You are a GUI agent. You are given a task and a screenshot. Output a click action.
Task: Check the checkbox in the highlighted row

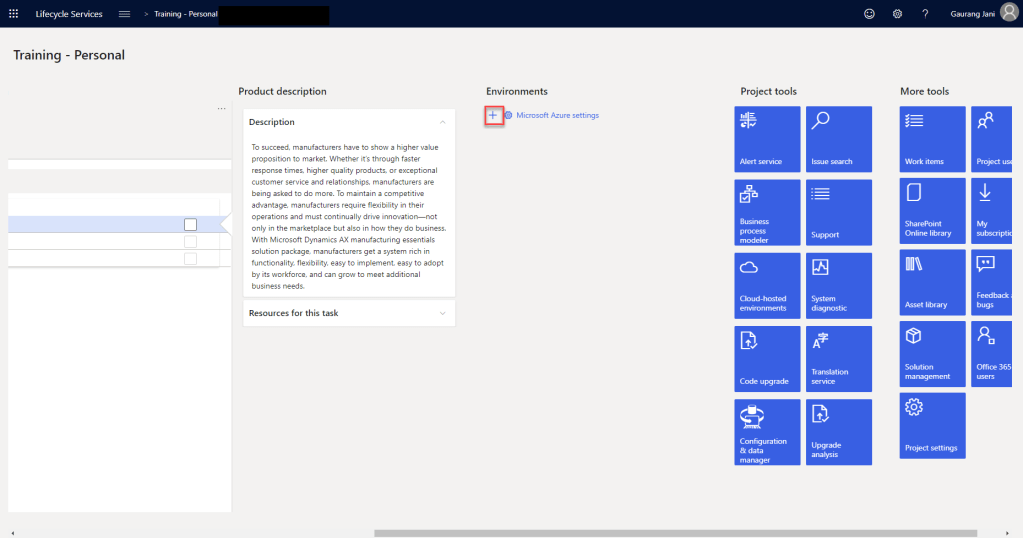(191, 225)
